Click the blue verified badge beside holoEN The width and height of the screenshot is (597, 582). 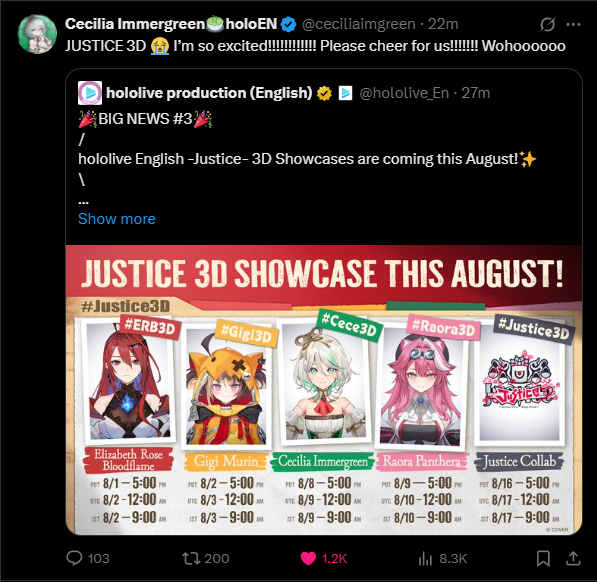pos(288,24)
